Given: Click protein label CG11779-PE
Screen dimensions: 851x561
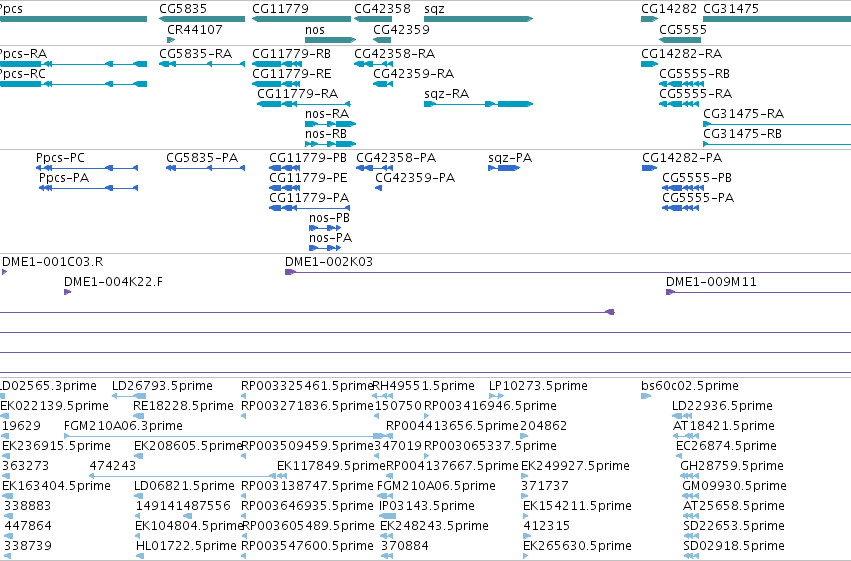Looking at the screenshot, I should [x=308, y=178].
